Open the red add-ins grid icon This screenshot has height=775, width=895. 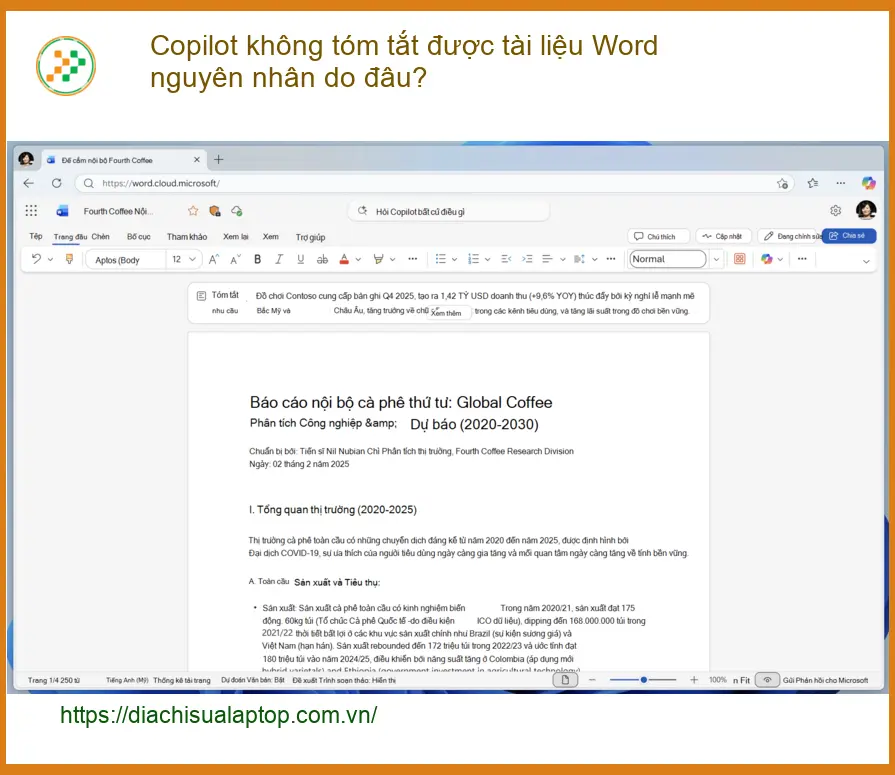(740, 259)
